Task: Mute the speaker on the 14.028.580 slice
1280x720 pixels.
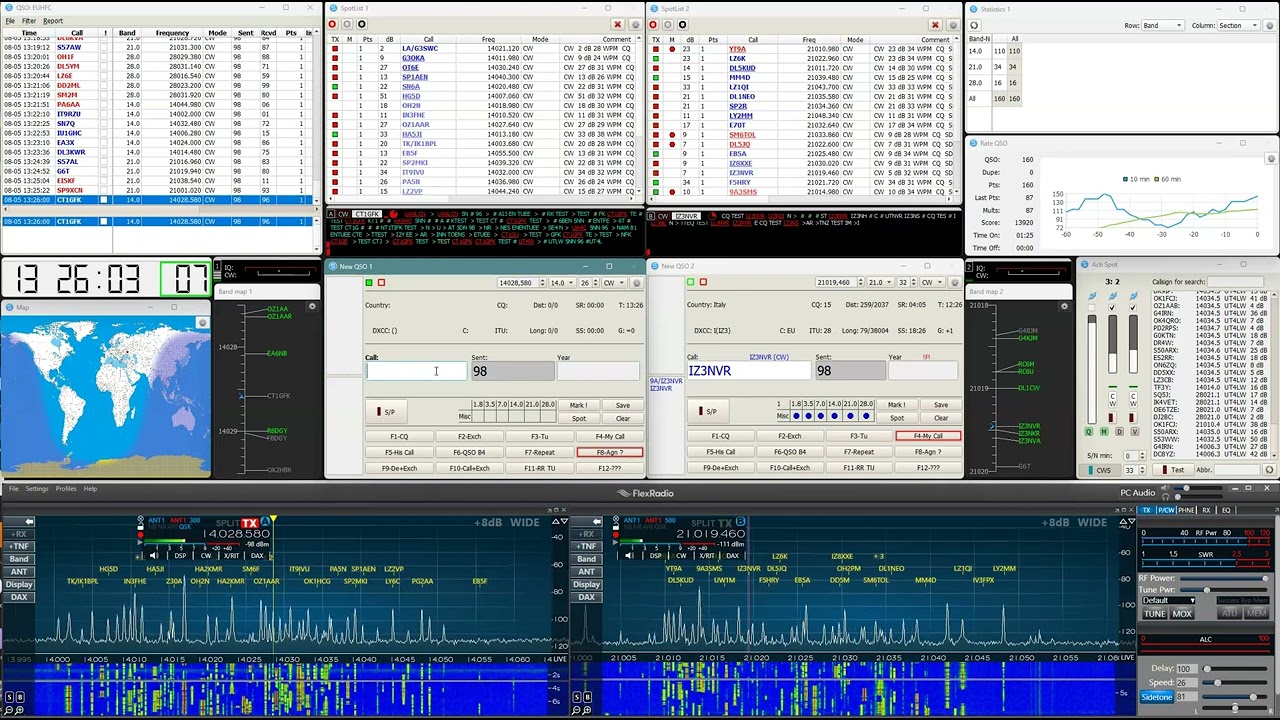Action: tap(153, 556)
